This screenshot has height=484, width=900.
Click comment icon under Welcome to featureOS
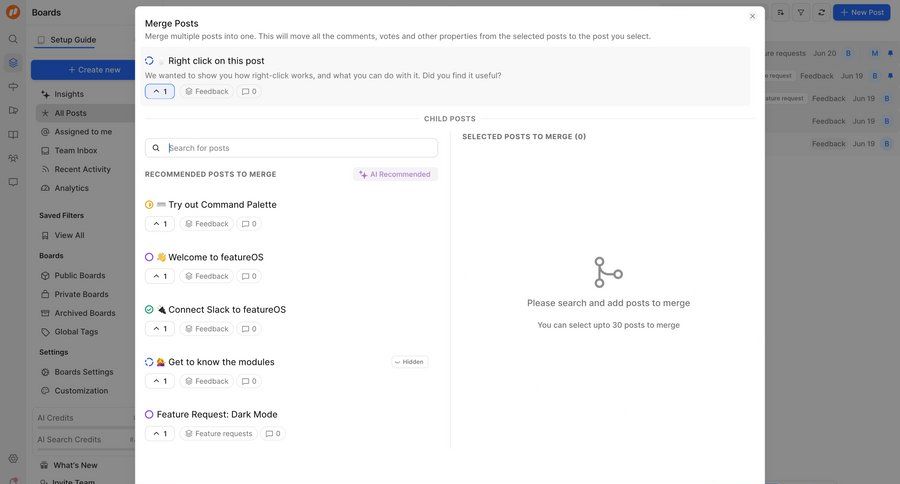(x=249, y=276)
